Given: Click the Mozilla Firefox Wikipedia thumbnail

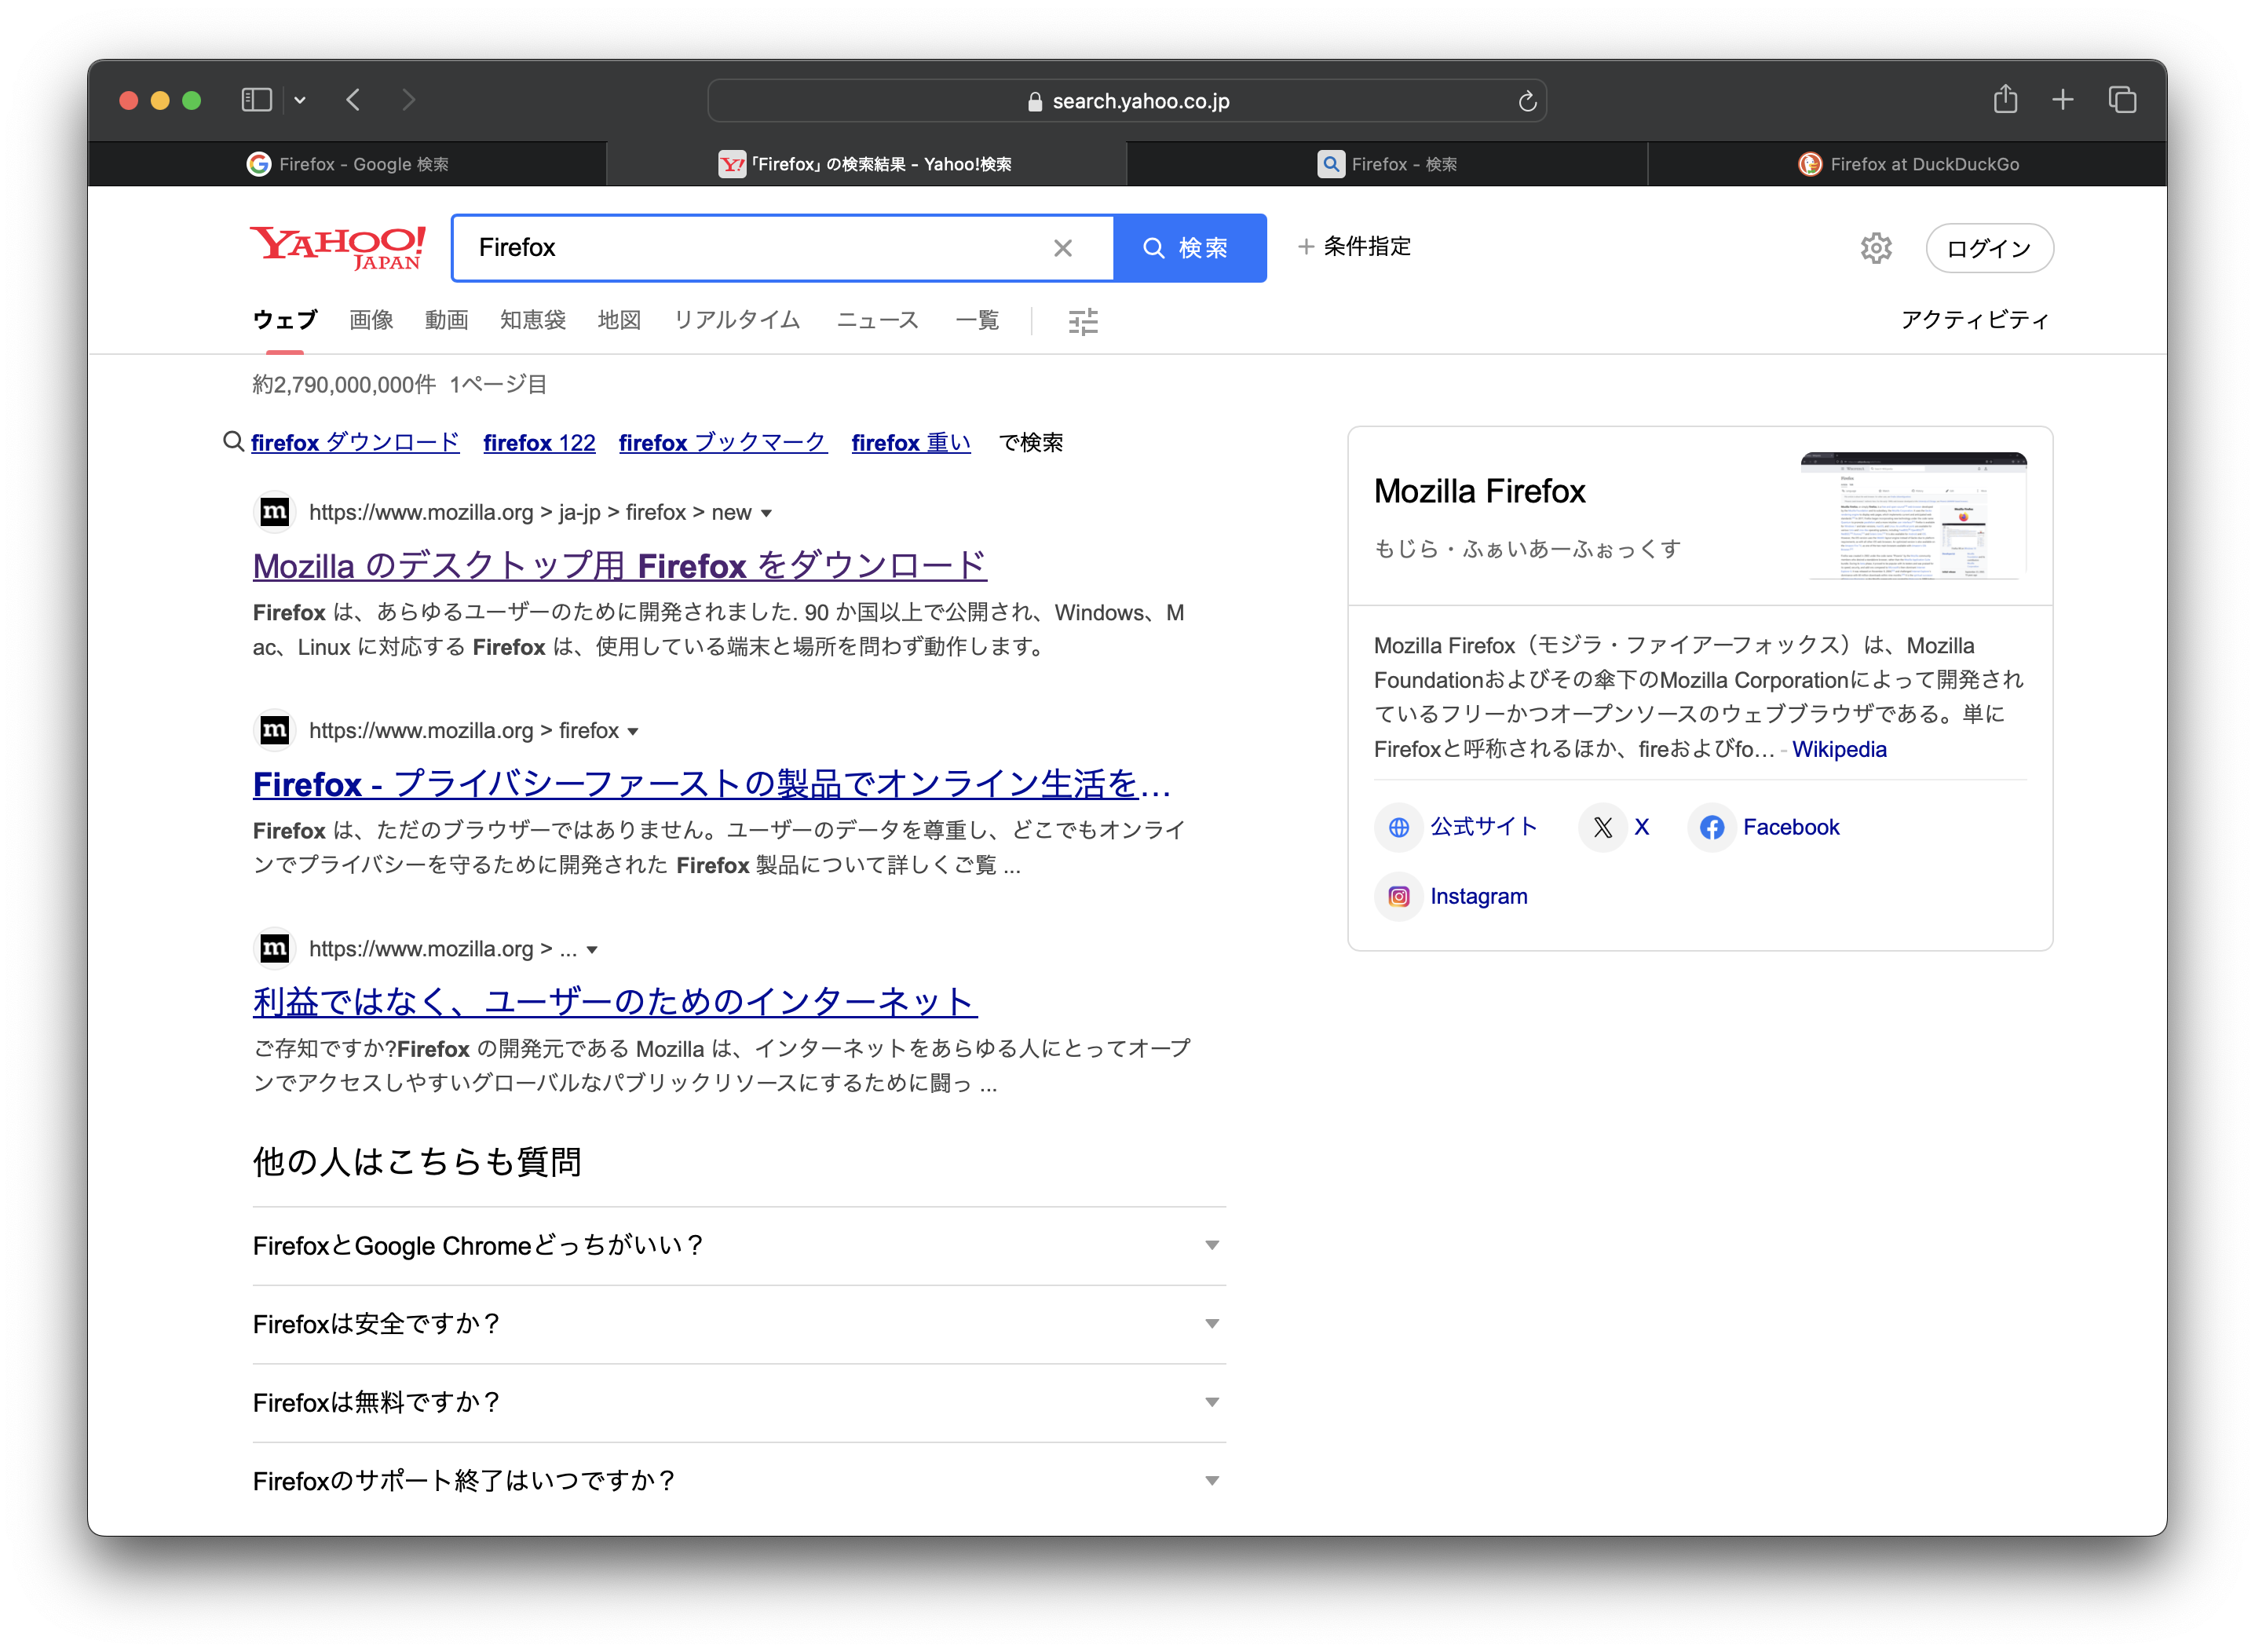Looking at the screenshot, I should coord(1913,516).
